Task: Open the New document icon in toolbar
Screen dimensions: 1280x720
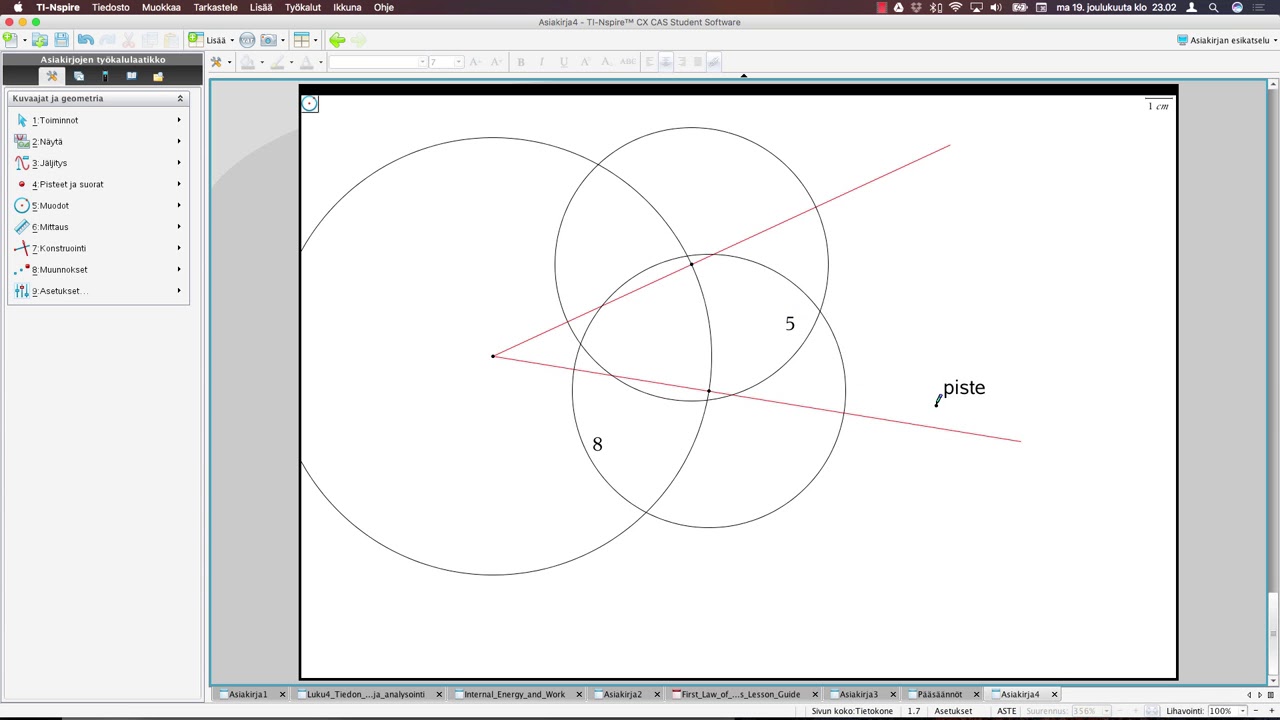Action: 10,40
